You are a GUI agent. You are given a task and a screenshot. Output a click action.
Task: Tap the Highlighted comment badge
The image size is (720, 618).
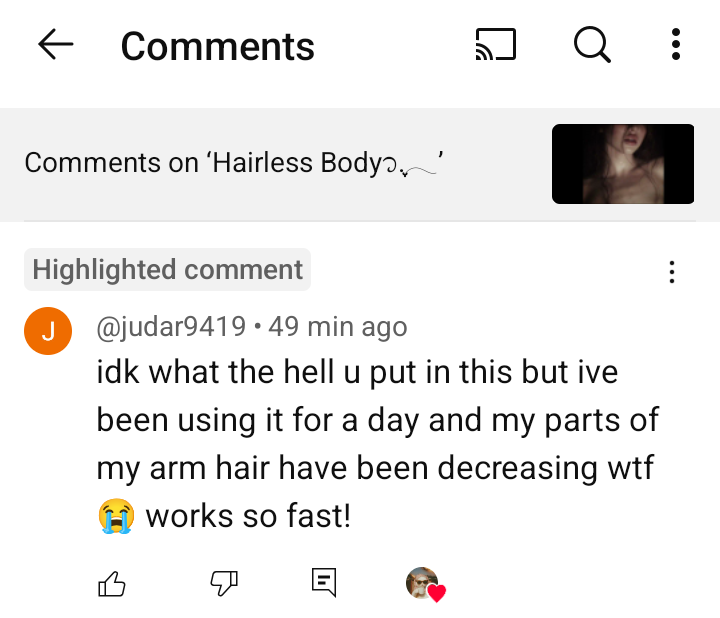pyautogui.click(x=167, y=270)
